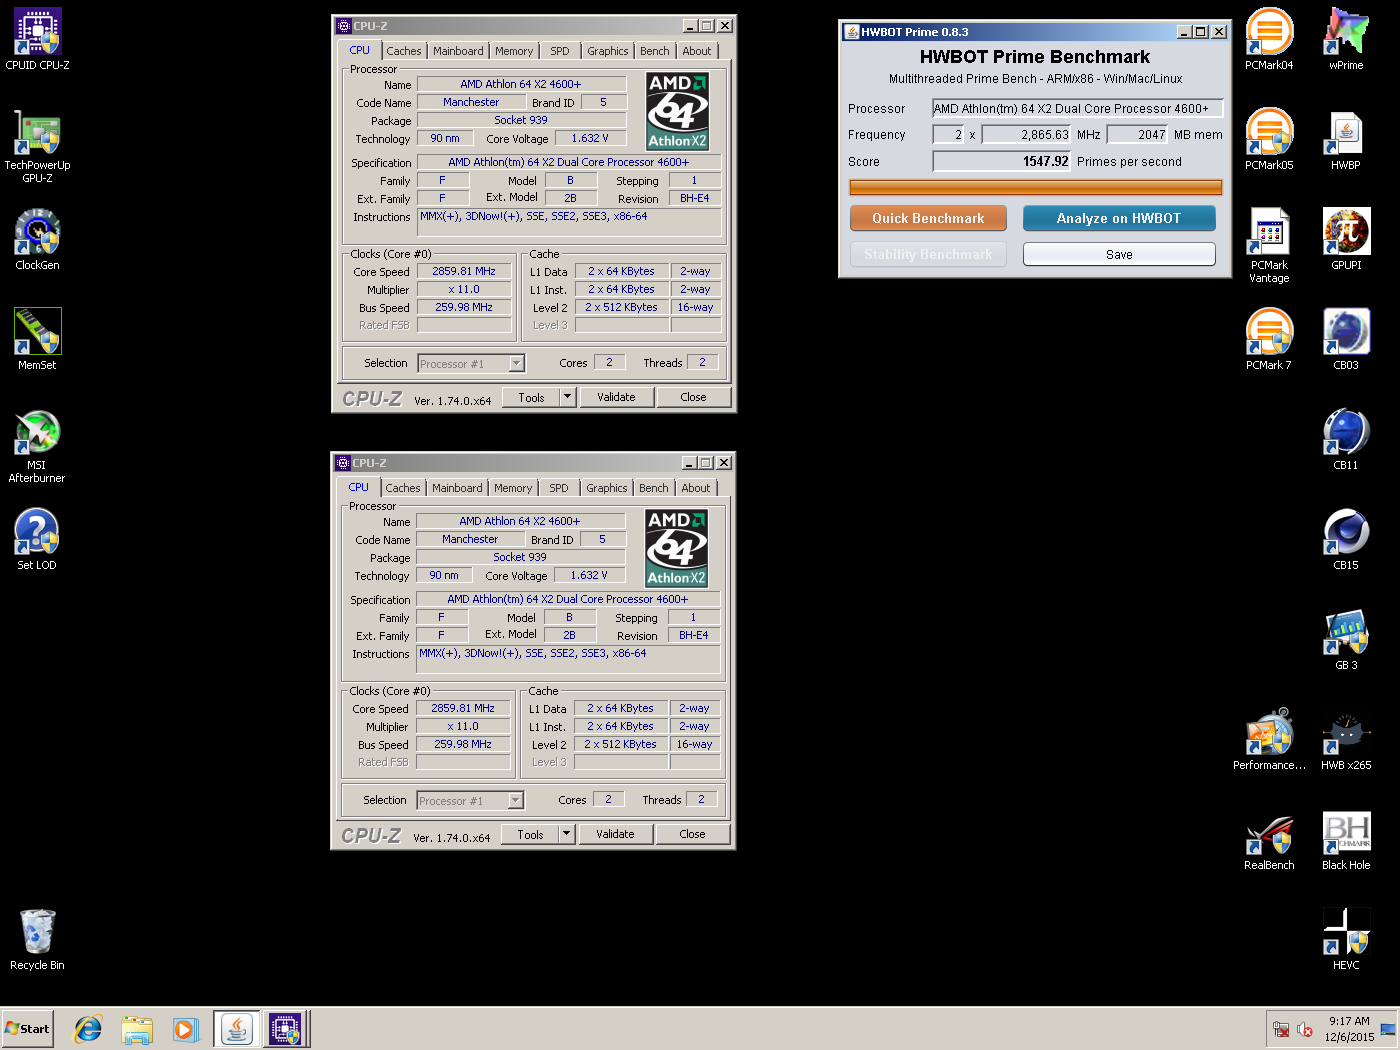Launch the CB03 Cinebench icon
The width and height of the screenshot is (1400, 1050).
pyautogui.click(x=1346, y=340)
